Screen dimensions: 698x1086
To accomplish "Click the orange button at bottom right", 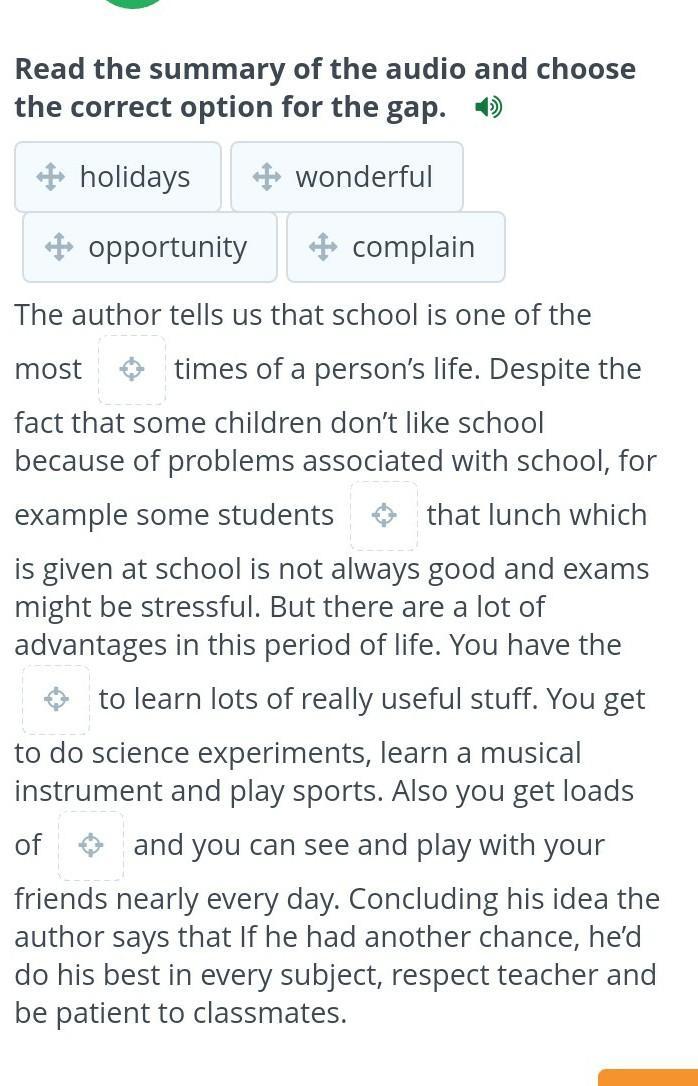I will pos(648,1078).
